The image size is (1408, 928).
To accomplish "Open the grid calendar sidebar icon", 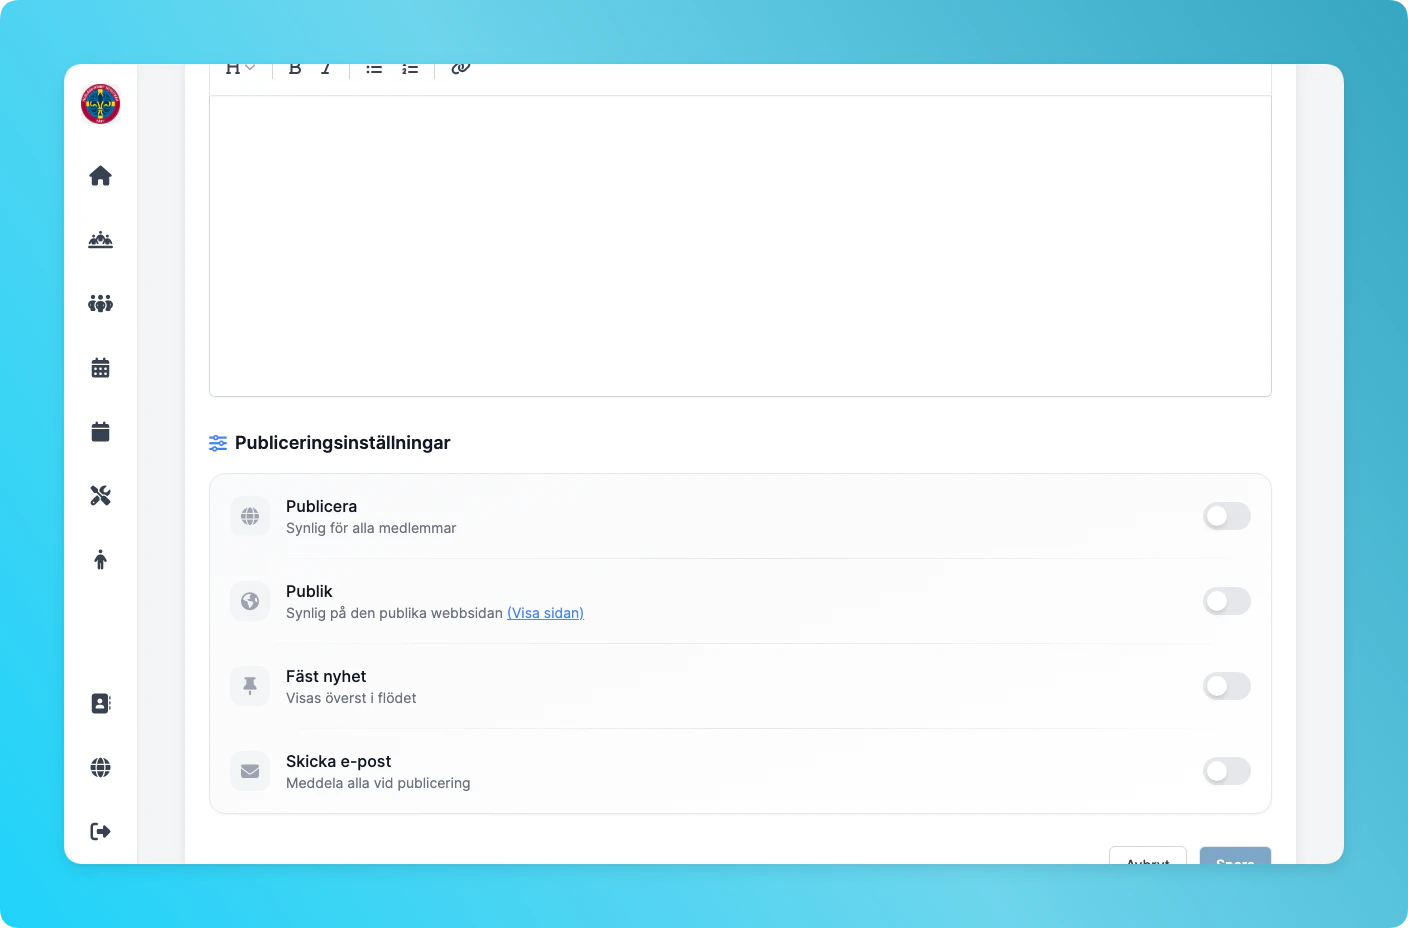I will coord(100,368).
